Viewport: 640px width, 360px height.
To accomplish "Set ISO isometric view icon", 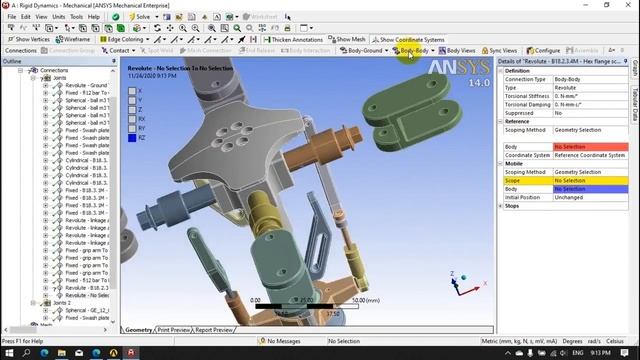I will click(262, 28).
